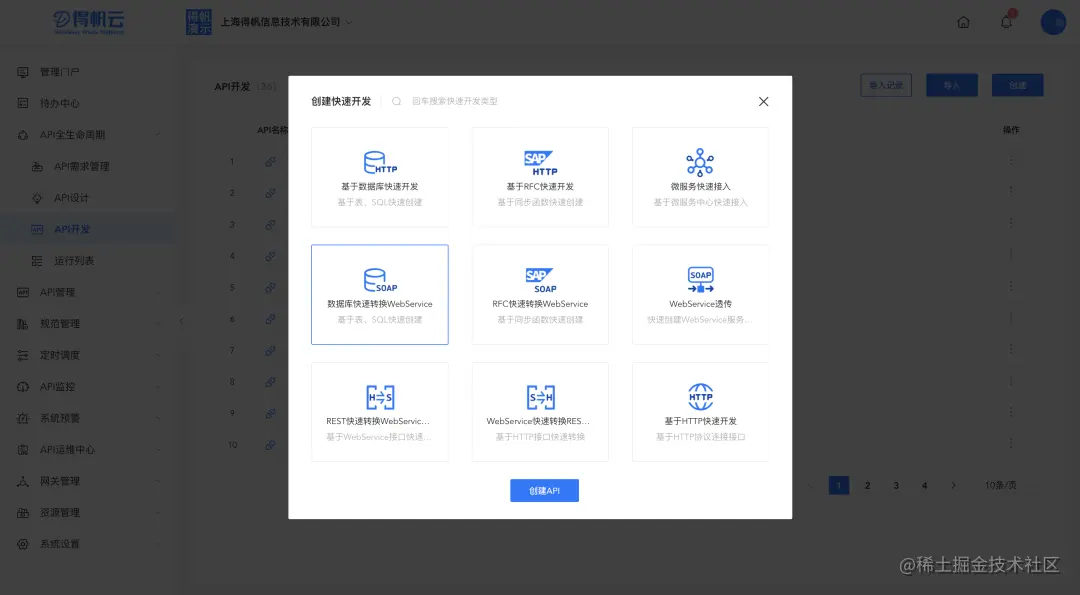Screen dimensions: 1080x595
Task: Click the 创建 button at top right
Action: click(1017, 85)
